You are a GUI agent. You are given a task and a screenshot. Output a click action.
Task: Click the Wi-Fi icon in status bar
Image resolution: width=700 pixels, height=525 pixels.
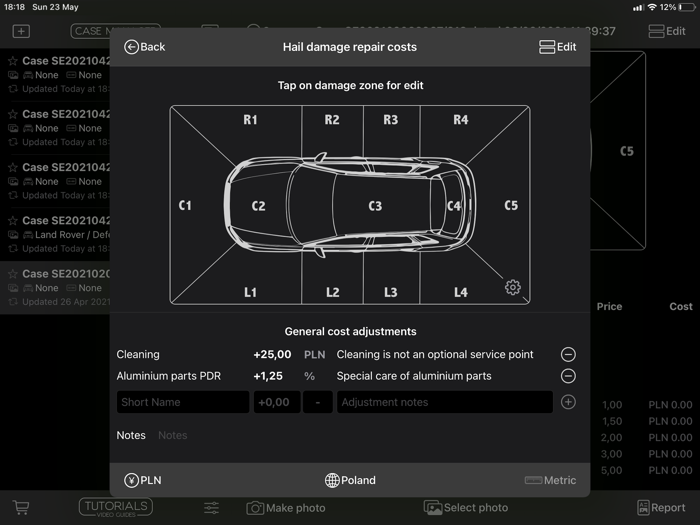coord(652,7)
